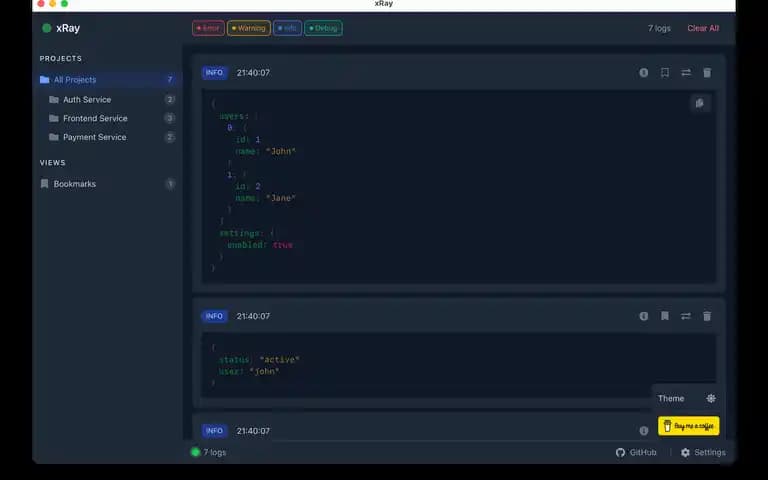Click the VIEWS section heading
This screenshot has height=480, width=768.
[x=52, y=163]
